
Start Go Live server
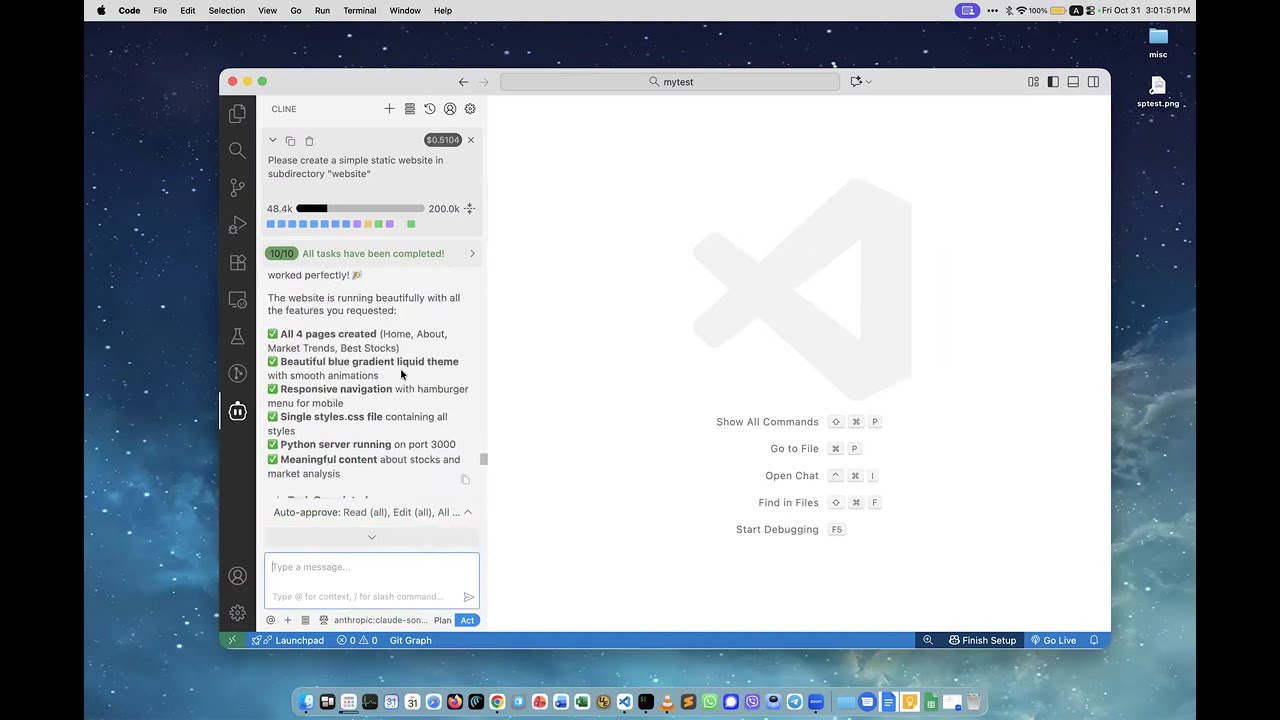click(1053, 640)
